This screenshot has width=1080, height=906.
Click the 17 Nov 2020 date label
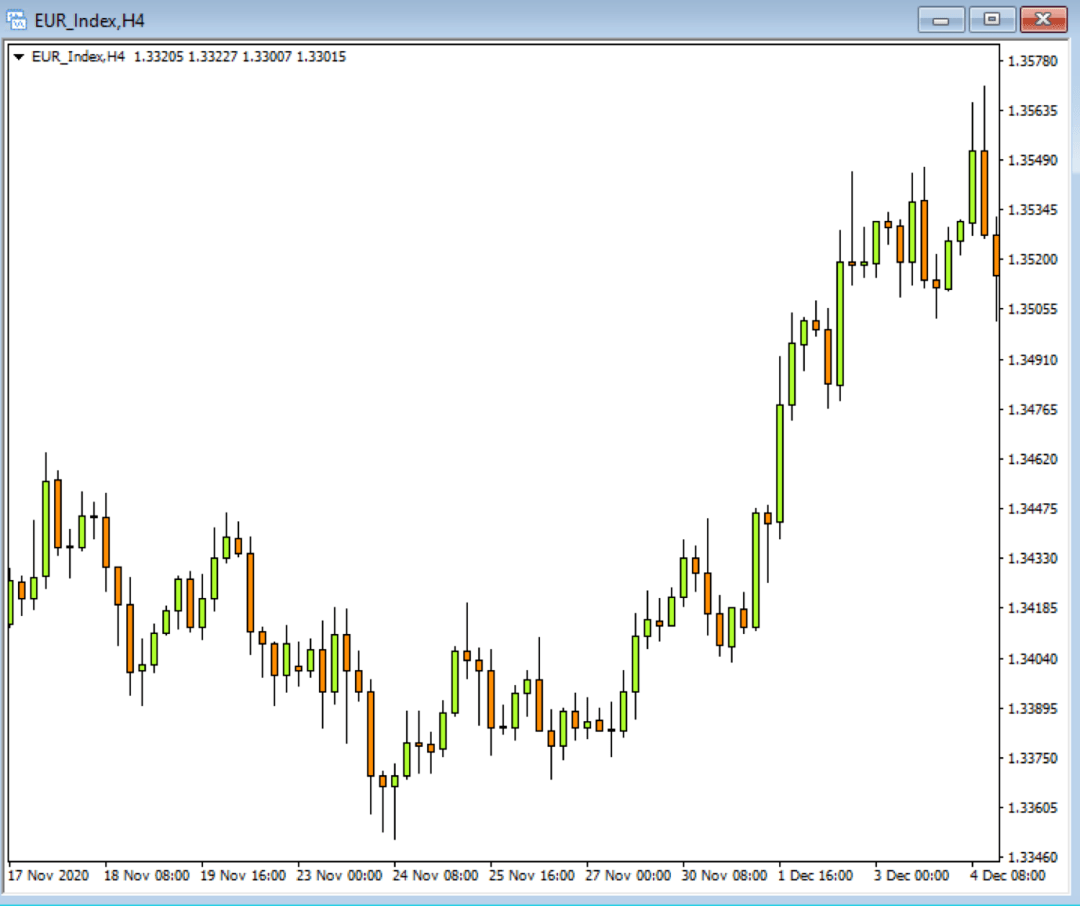point(48,875)
